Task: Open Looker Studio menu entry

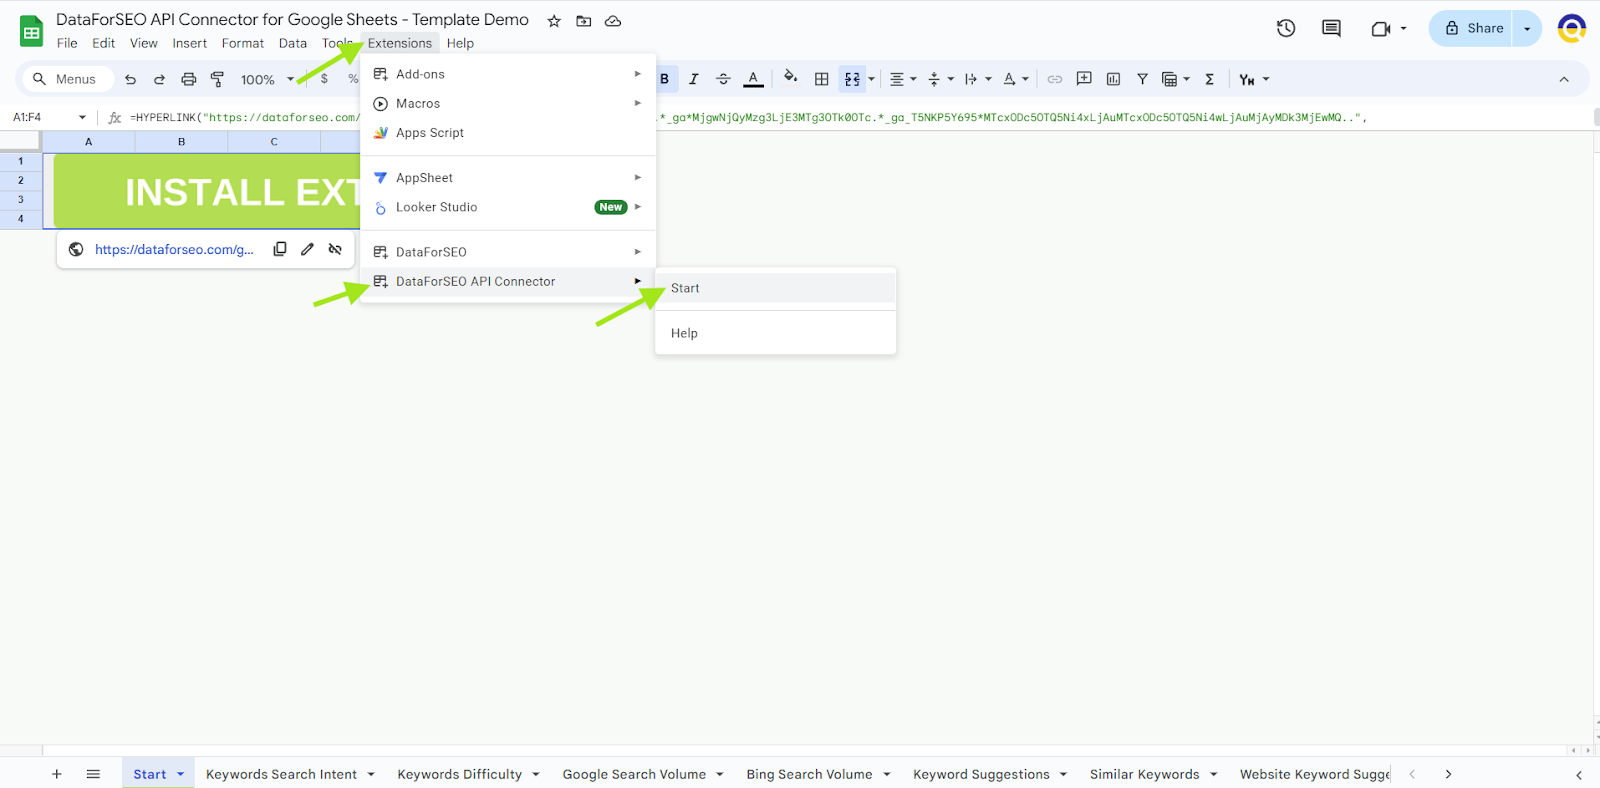Action: 508,207
